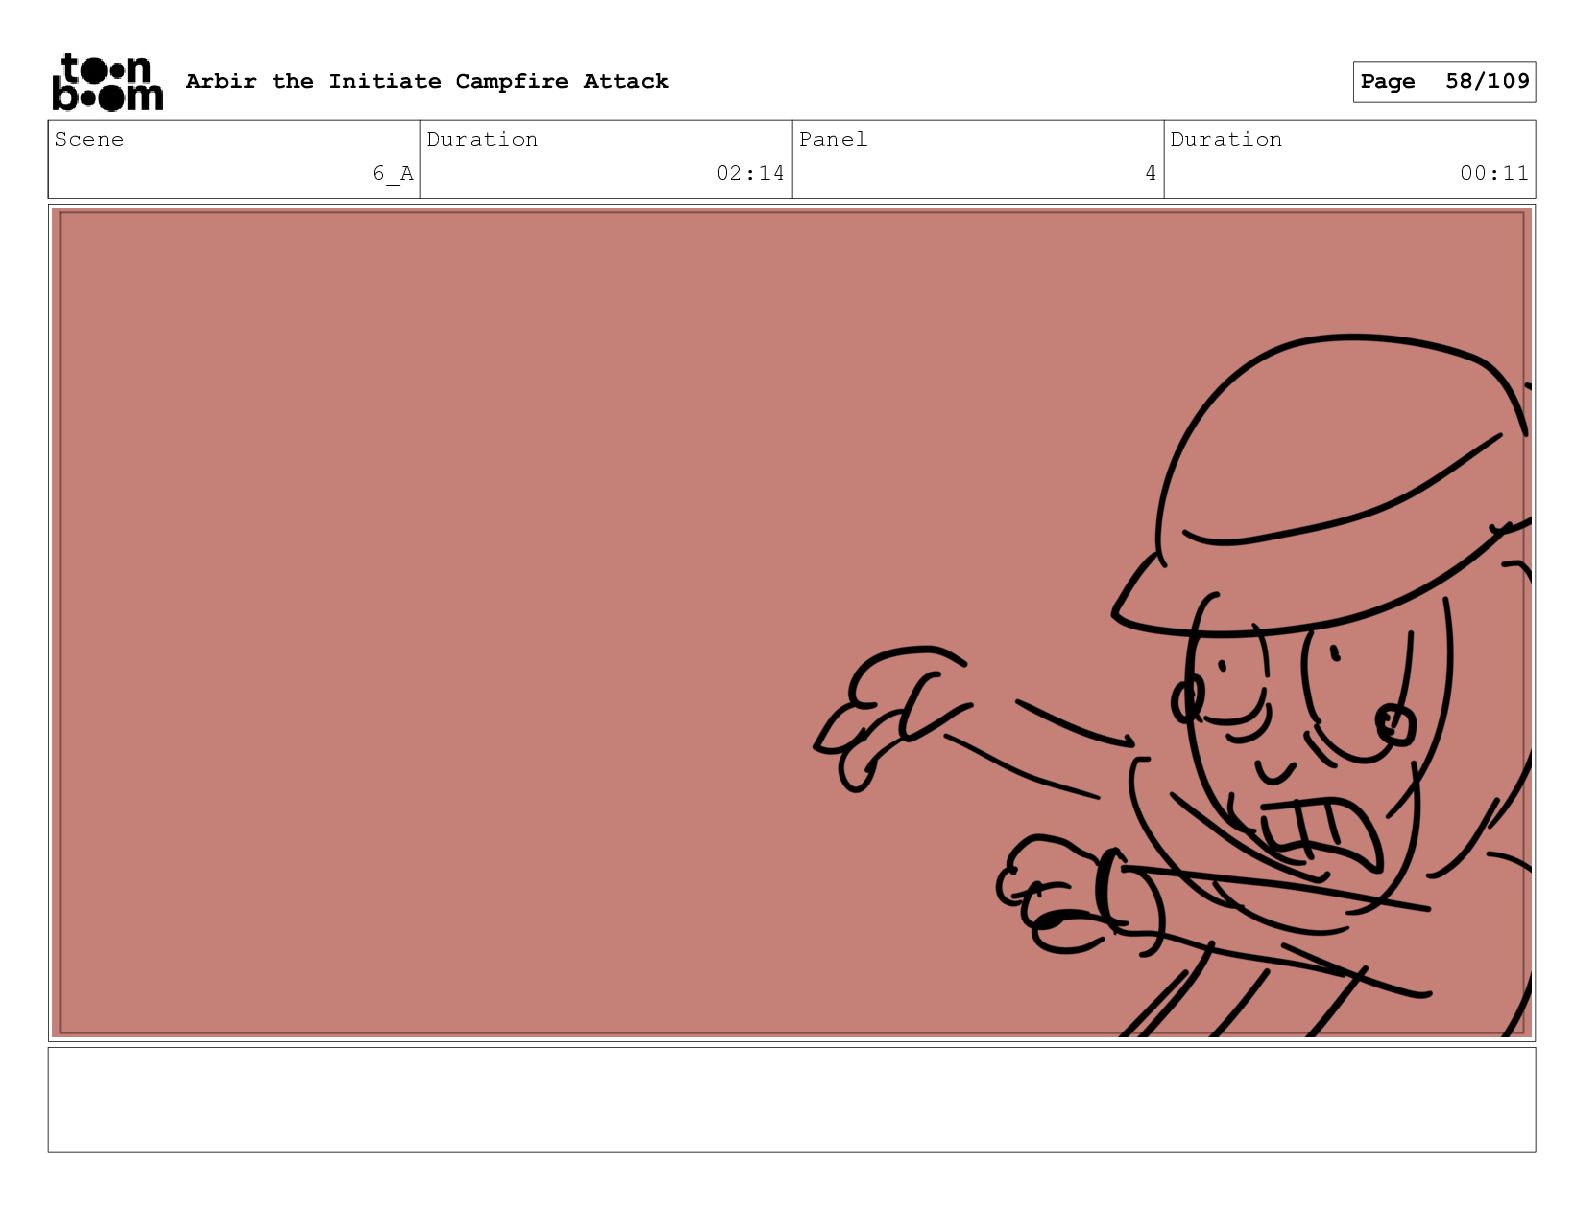1584x1224 pixels.
Task: Select the panel number '4'
Action: (1150, 173)
